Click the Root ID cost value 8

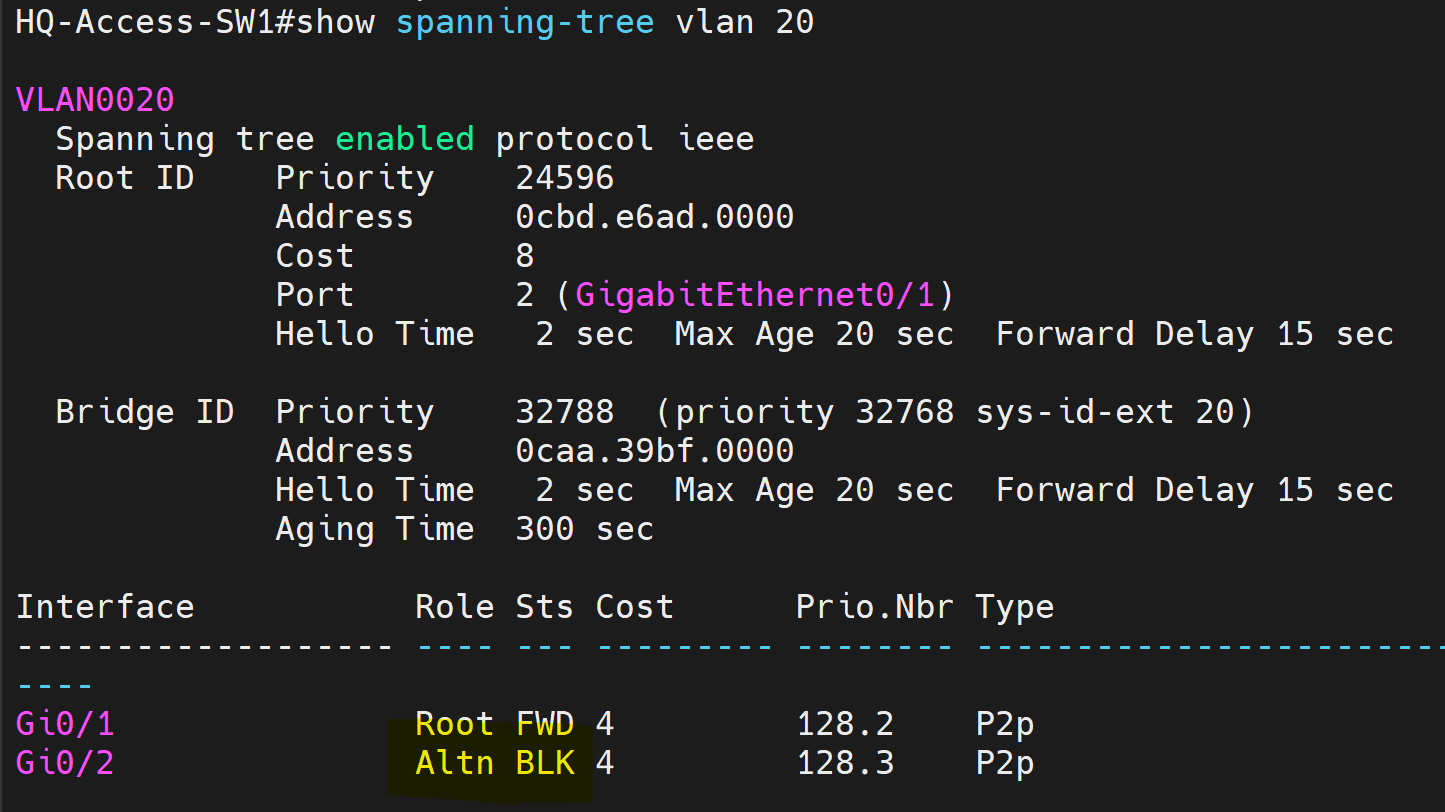pos(525,256)
